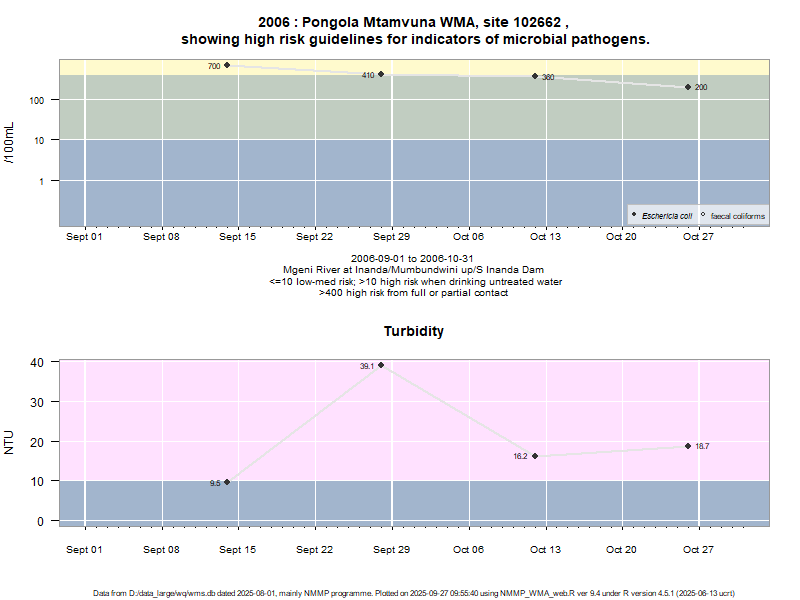This screenshot has width=800, height=600.
Task: Click the NTU y-axis label
Action: tap(10, 441)
